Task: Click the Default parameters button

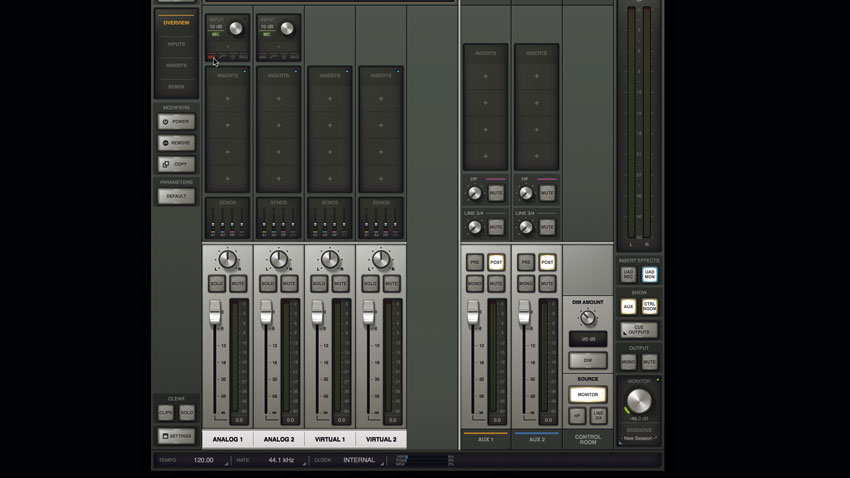Action: click(176, 196)
